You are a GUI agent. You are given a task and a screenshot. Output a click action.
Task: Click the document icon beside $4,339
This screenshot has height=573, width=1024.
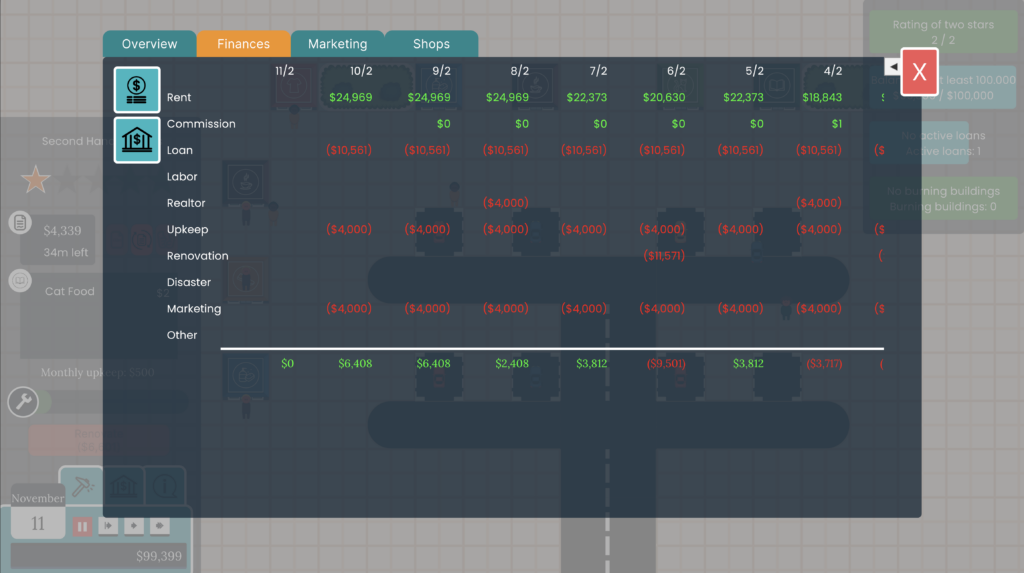click(20, 222)
